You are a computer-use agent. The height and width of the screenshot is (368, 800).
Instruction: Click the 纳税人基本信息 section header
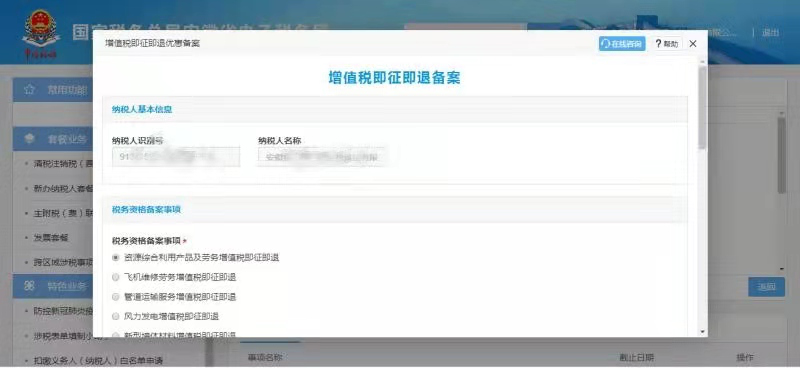[142, 109]
